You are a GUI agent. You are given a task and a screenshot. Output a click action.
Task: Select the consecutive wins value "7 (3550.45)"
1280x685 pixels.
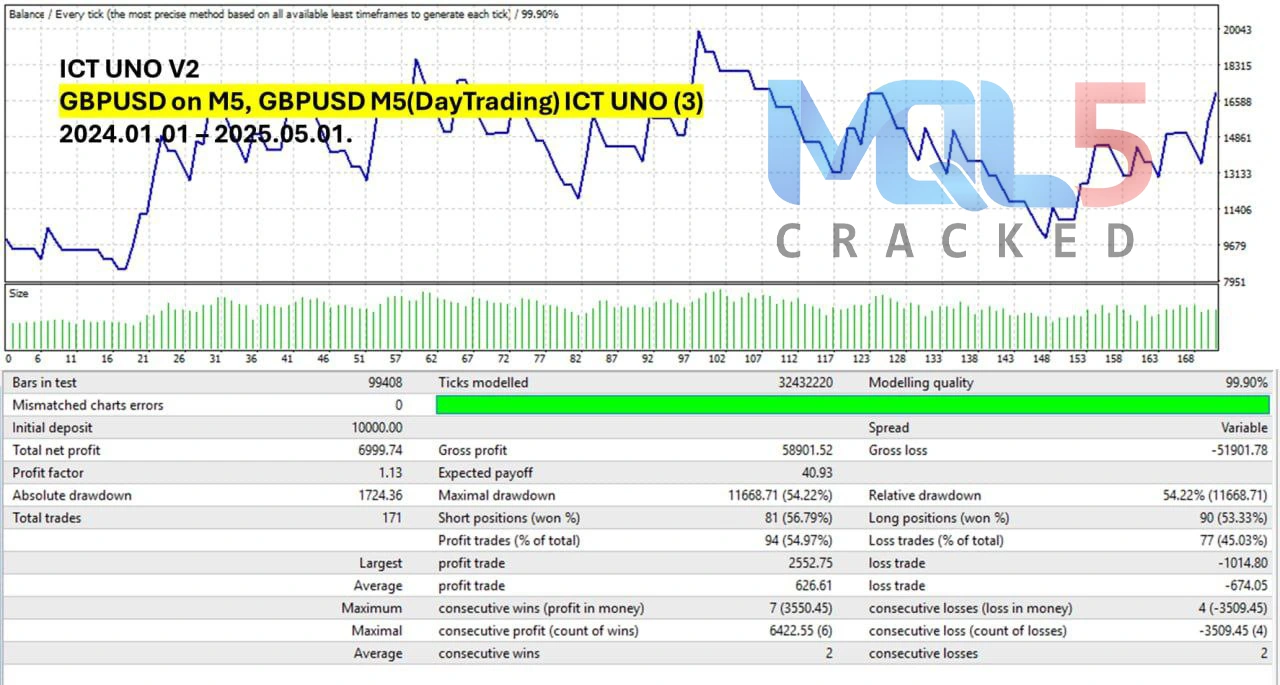(x=799, y=608)
